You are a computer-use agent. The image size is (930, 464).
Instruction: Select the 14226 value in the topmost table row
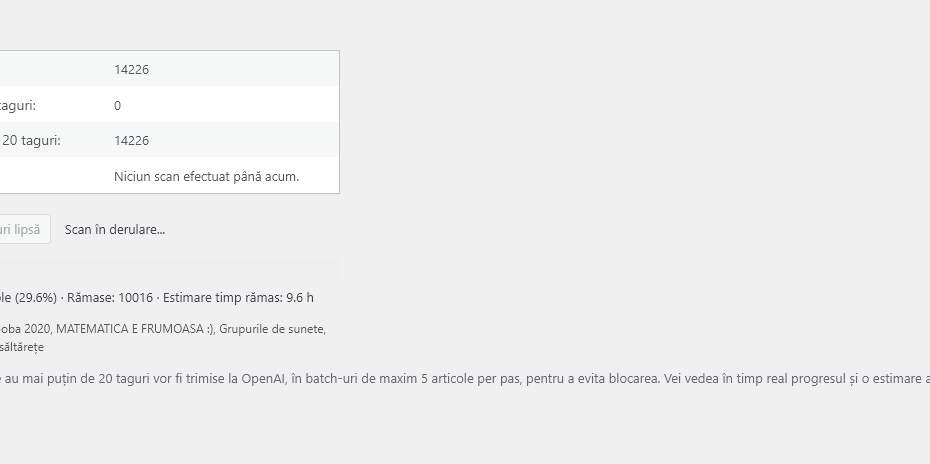click(132, 69)
